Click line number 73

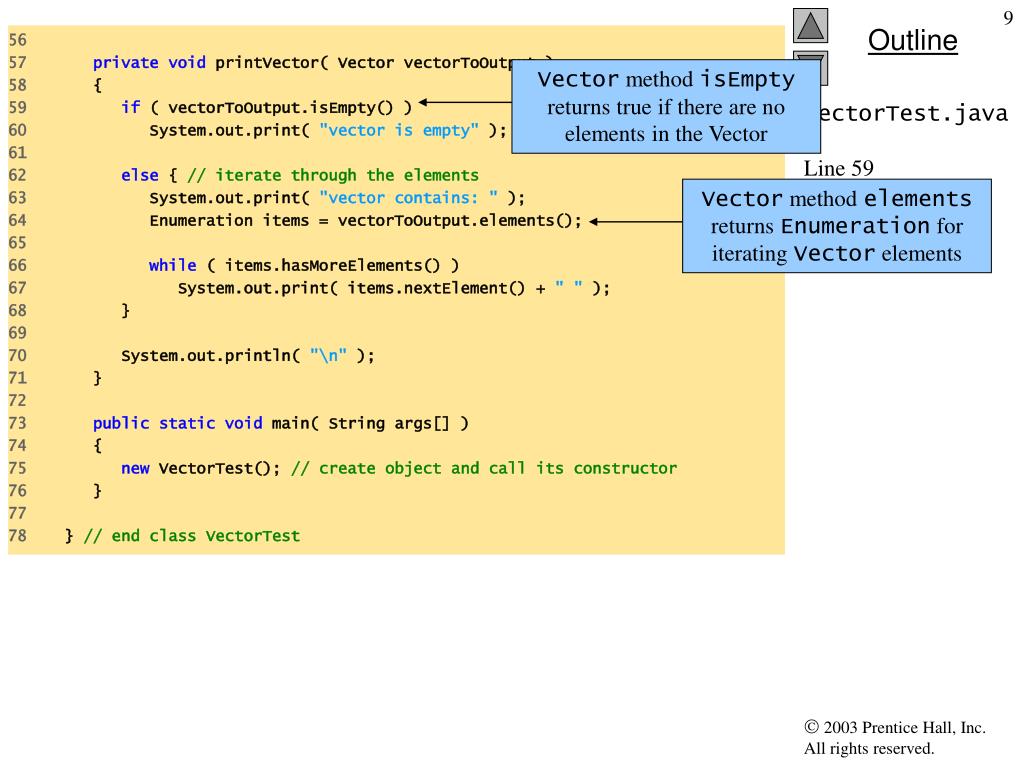click(18, 423)
